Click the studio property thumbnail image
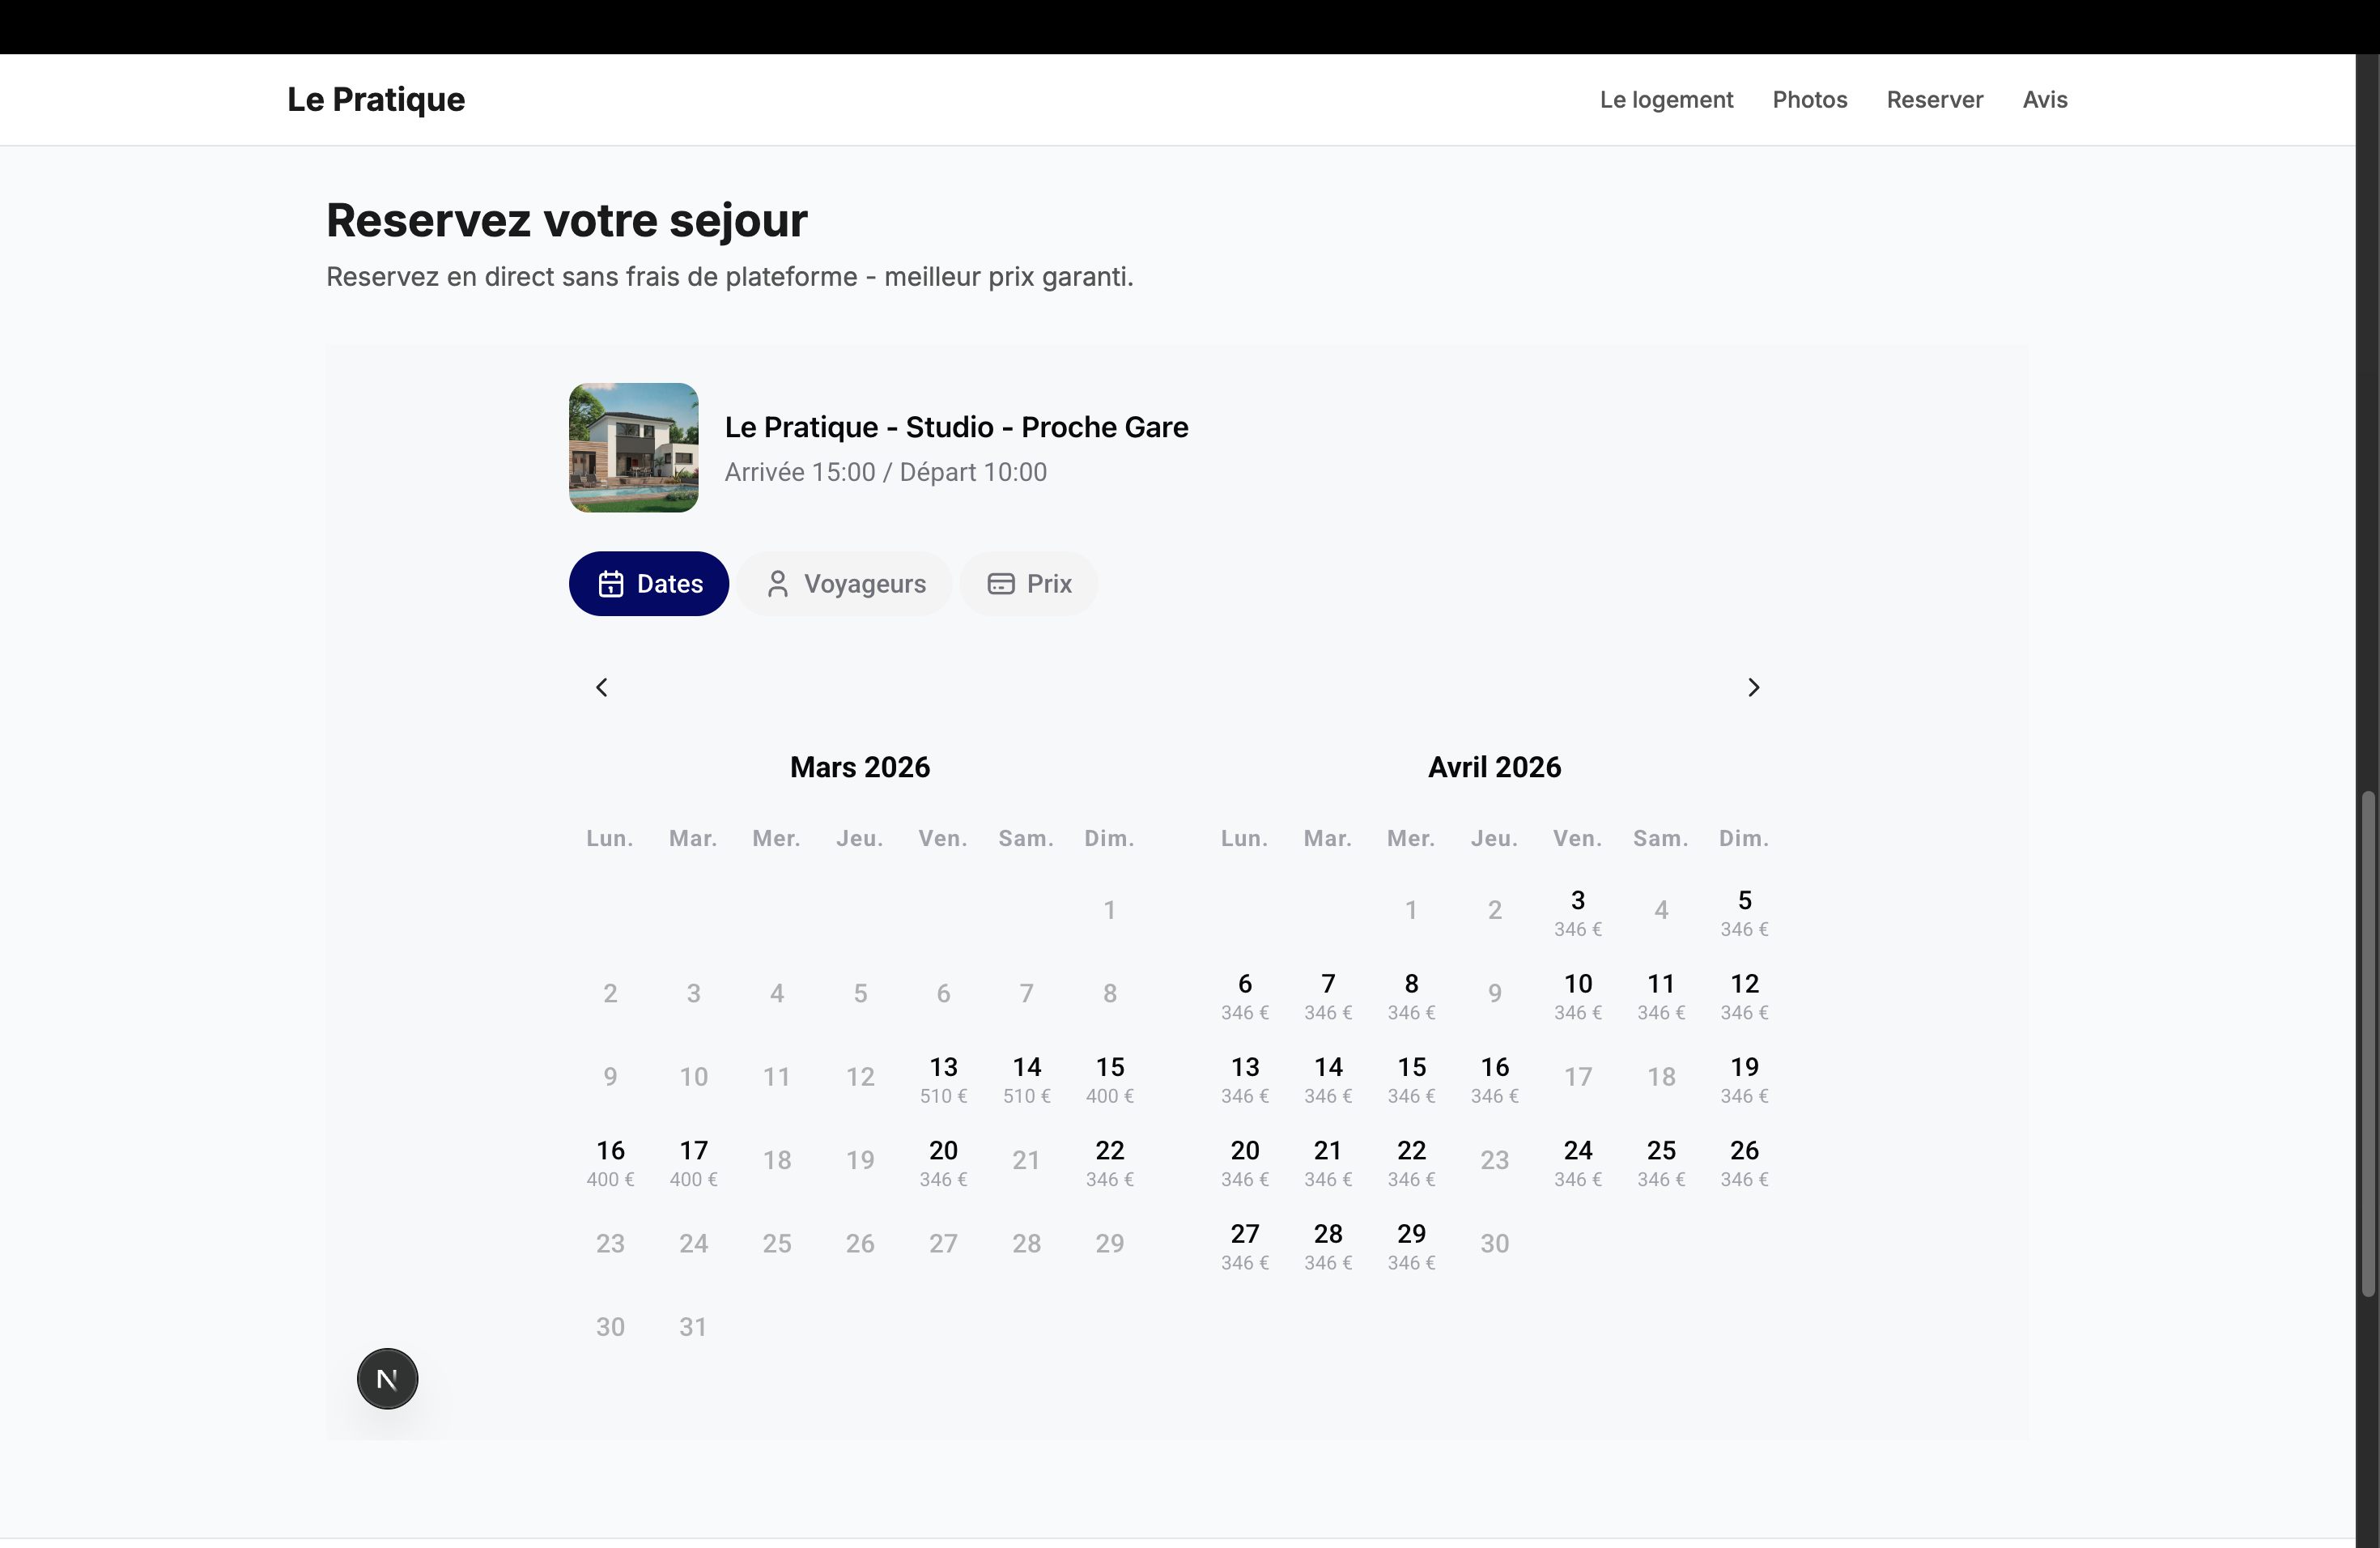Screen dimensions: 2380x1548 click(x=633, y=447)
